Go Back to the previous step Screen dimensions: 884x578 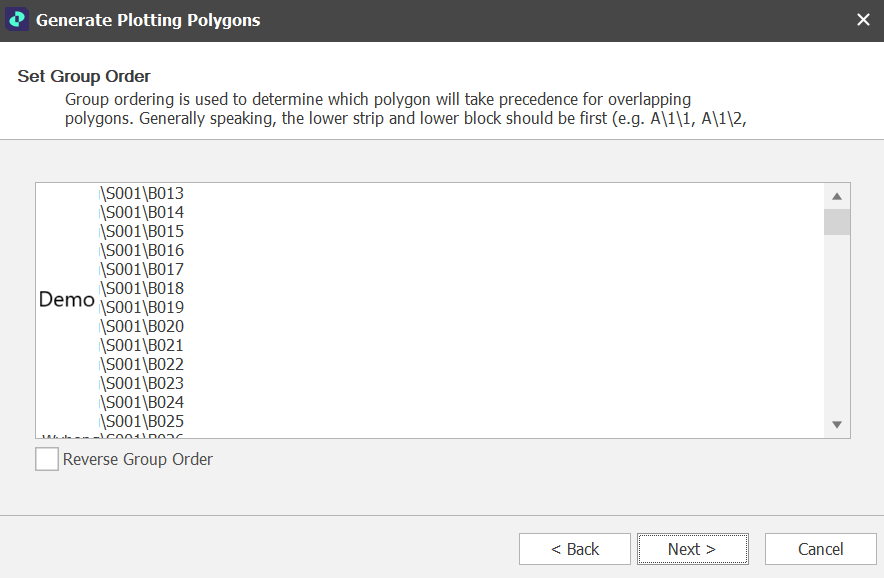point(575,549)
